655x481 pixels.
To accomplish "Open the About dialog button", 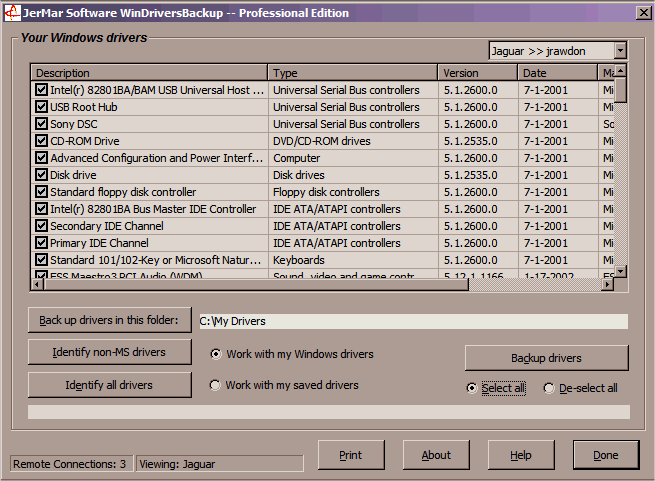I will pos(436,455).
